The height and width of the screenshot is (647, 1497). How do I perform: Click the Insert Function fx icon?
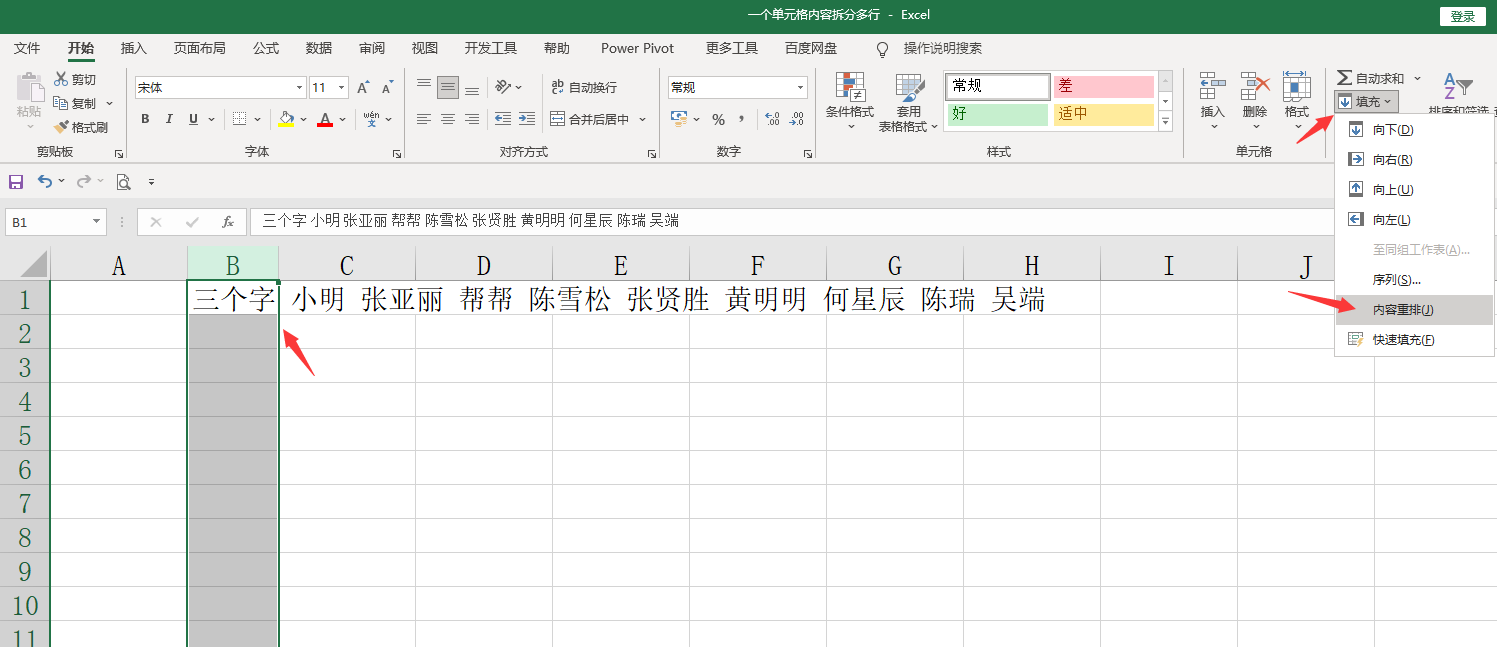click(x=228, y=222)
